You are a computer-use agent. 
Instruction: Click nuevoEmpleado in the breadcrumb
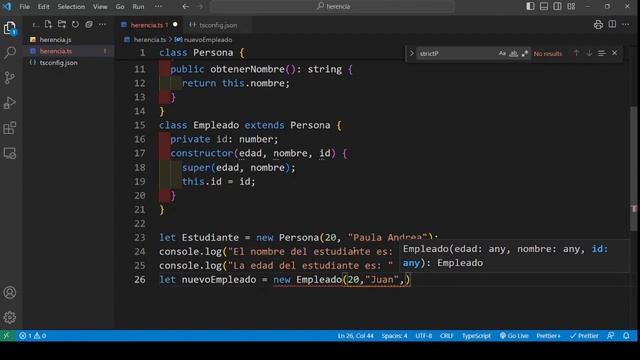[208, 40]
